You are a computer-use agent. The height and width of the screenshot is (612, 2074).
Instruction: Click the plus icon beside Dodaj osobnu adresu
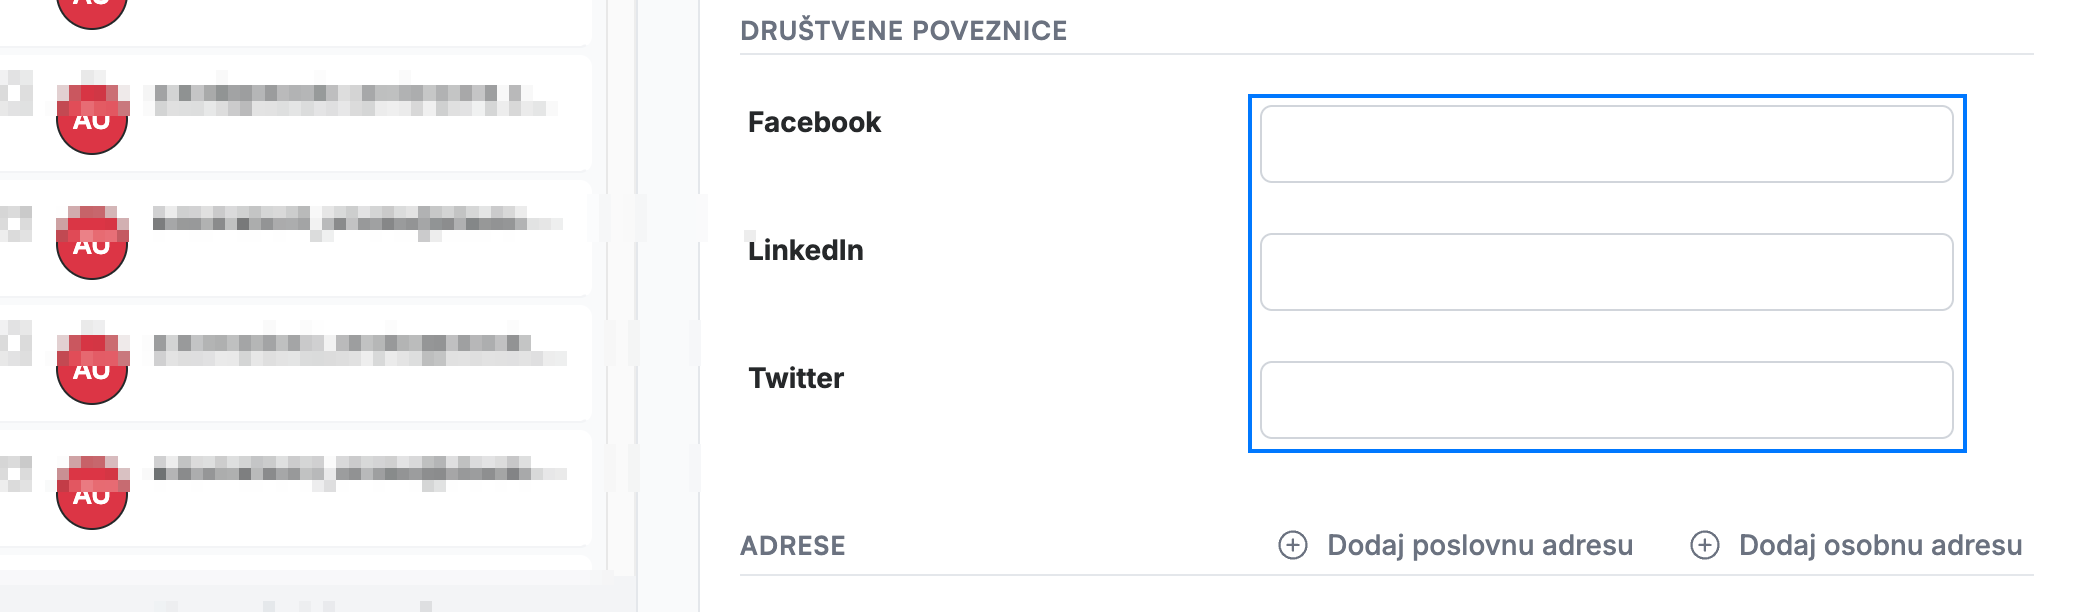click(1705, 545)
